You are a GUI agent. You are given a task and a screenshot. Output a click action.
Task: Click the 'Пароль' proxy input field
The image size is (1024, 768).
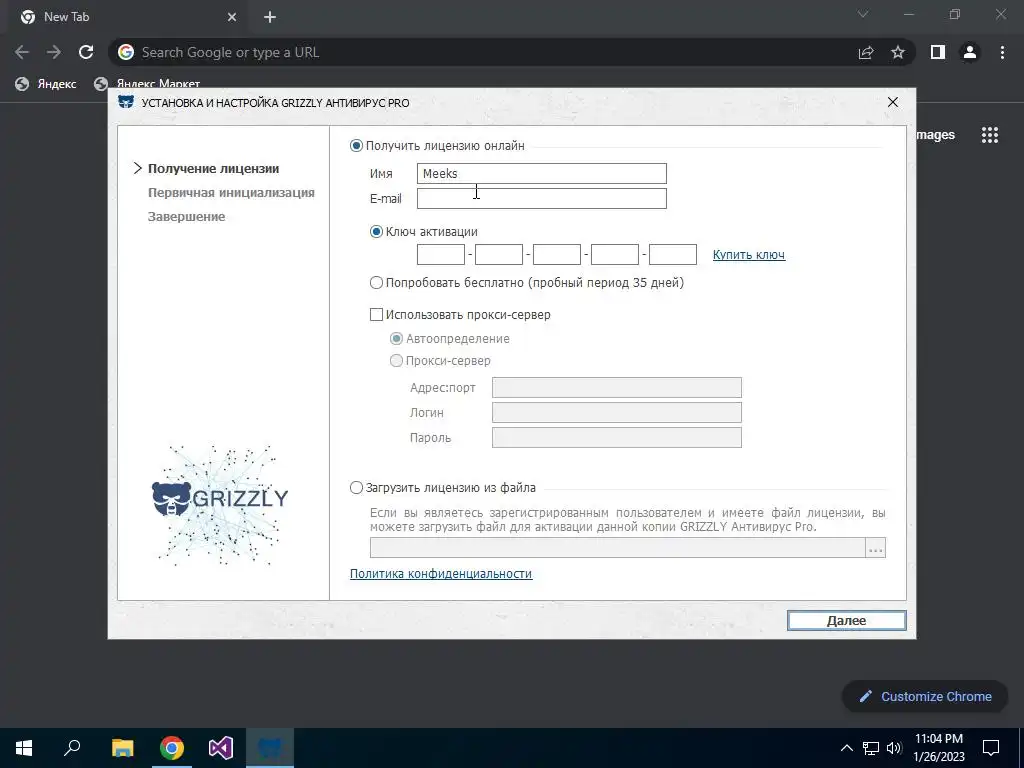click(616, 438)
